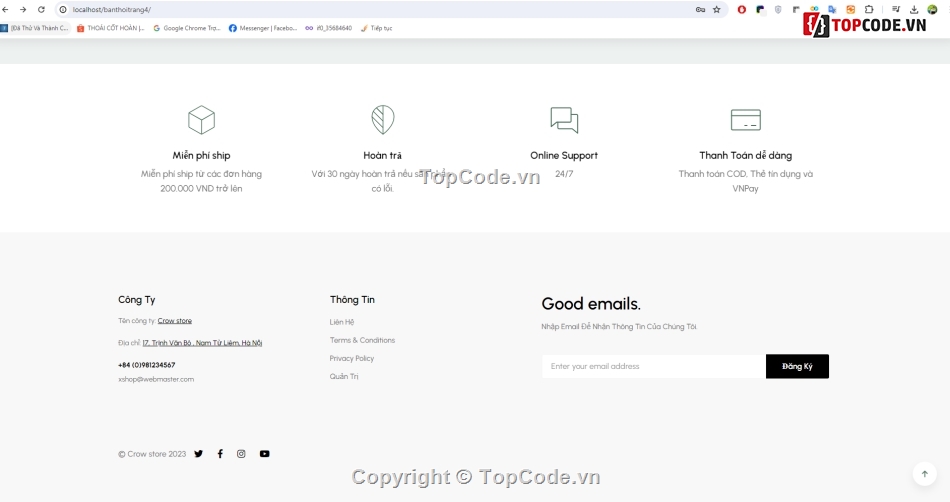
Task: Open the Messenger | Facebook bookmark
Action: [263, 28]
